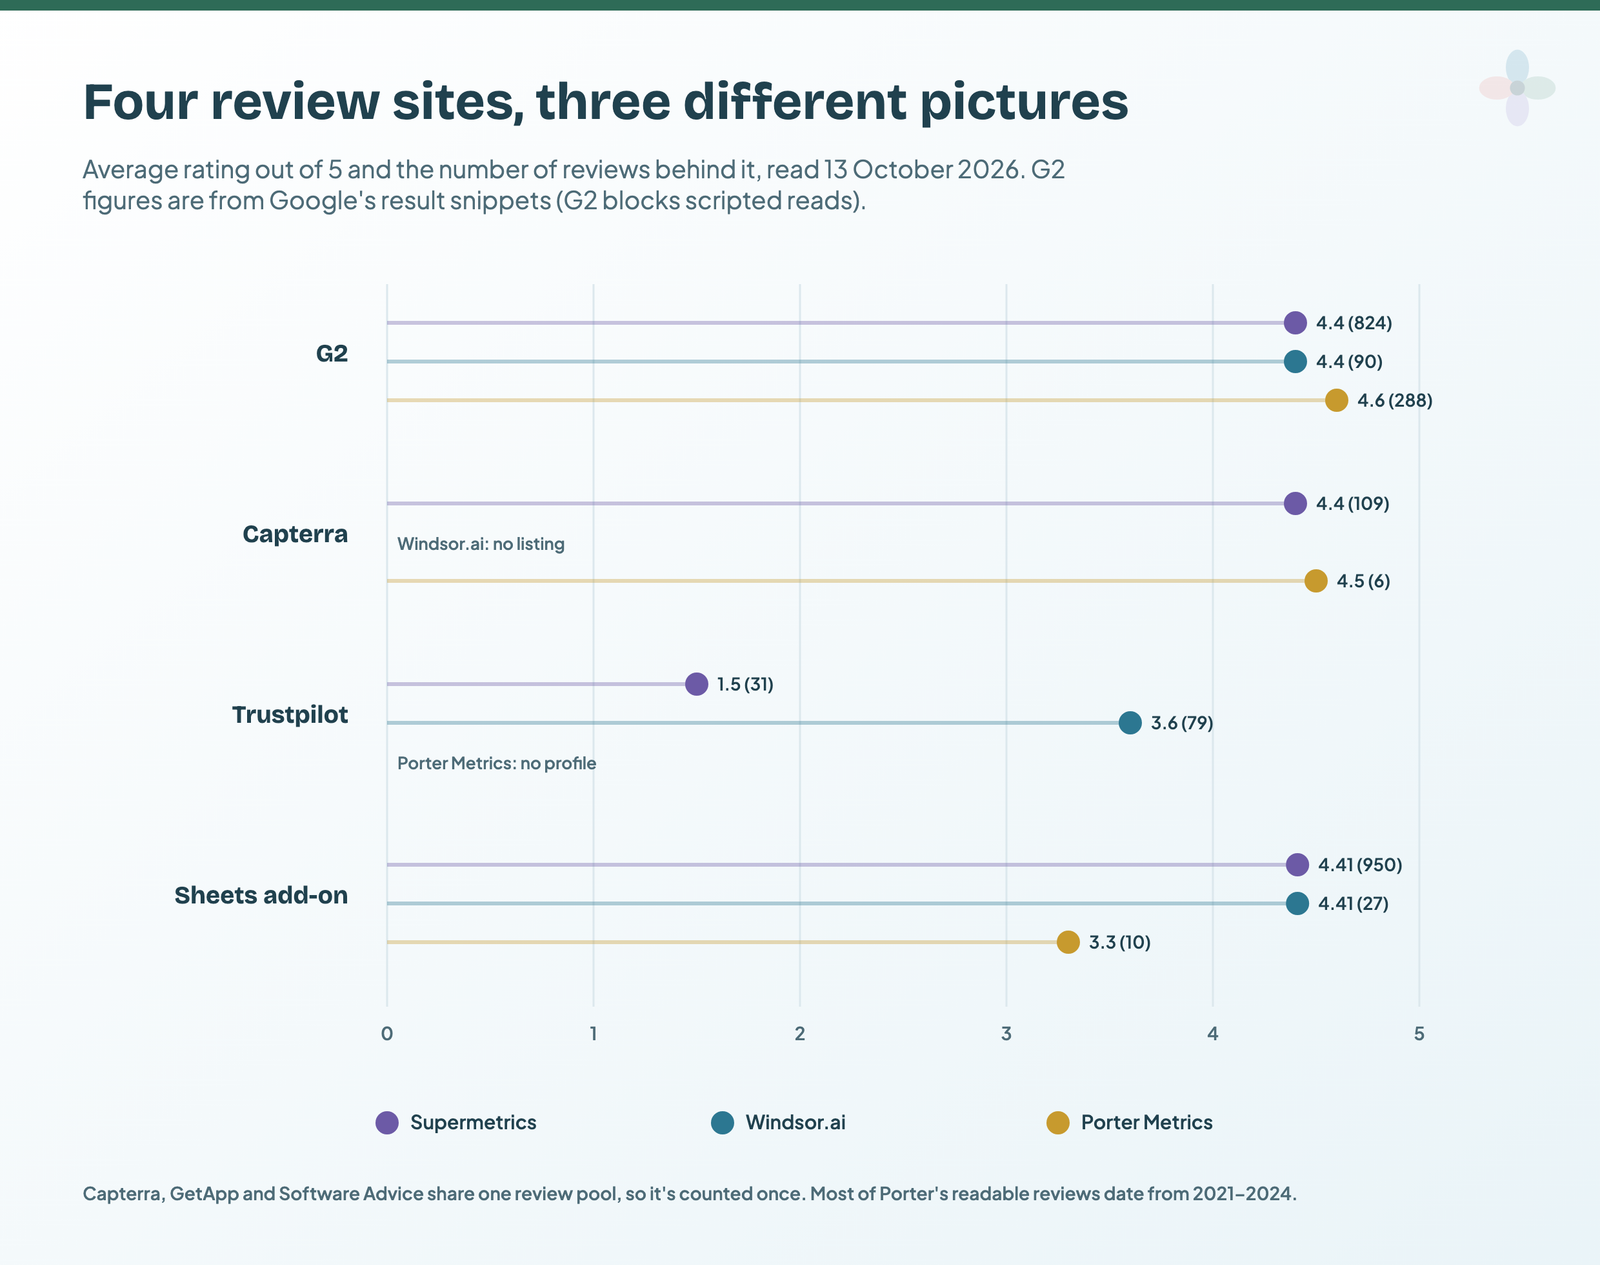
Task: Click the flower logo in the corner
Action: tap(1517, 88)
